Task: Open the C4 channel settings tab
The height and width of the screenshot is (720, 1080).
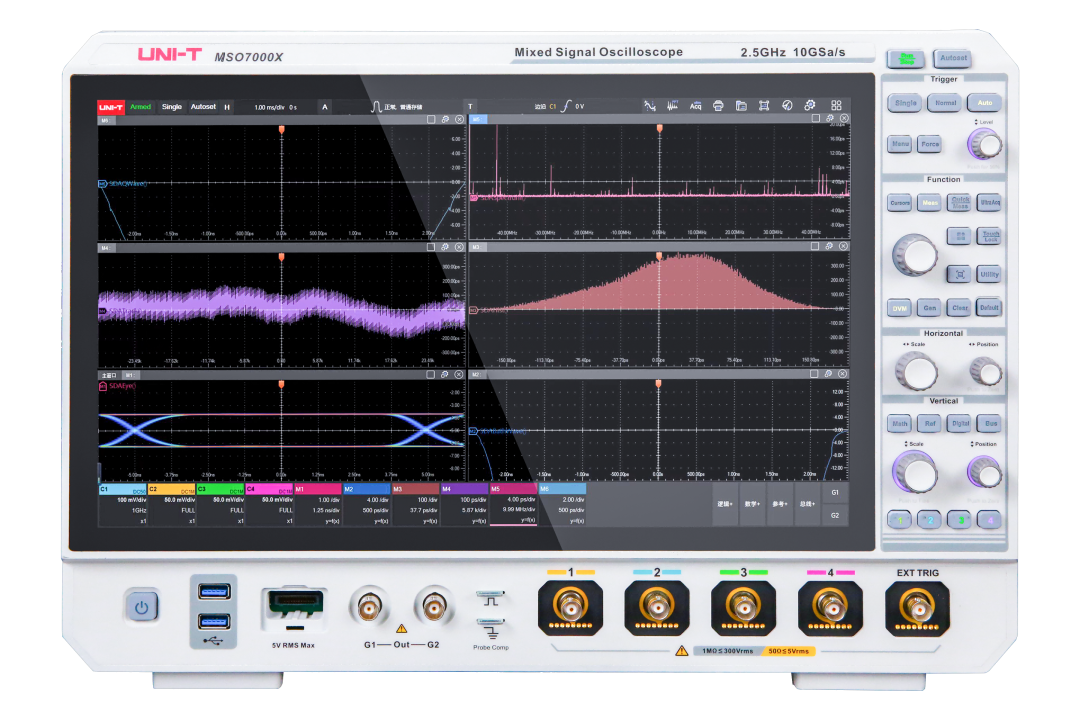Action: (270, 505)
